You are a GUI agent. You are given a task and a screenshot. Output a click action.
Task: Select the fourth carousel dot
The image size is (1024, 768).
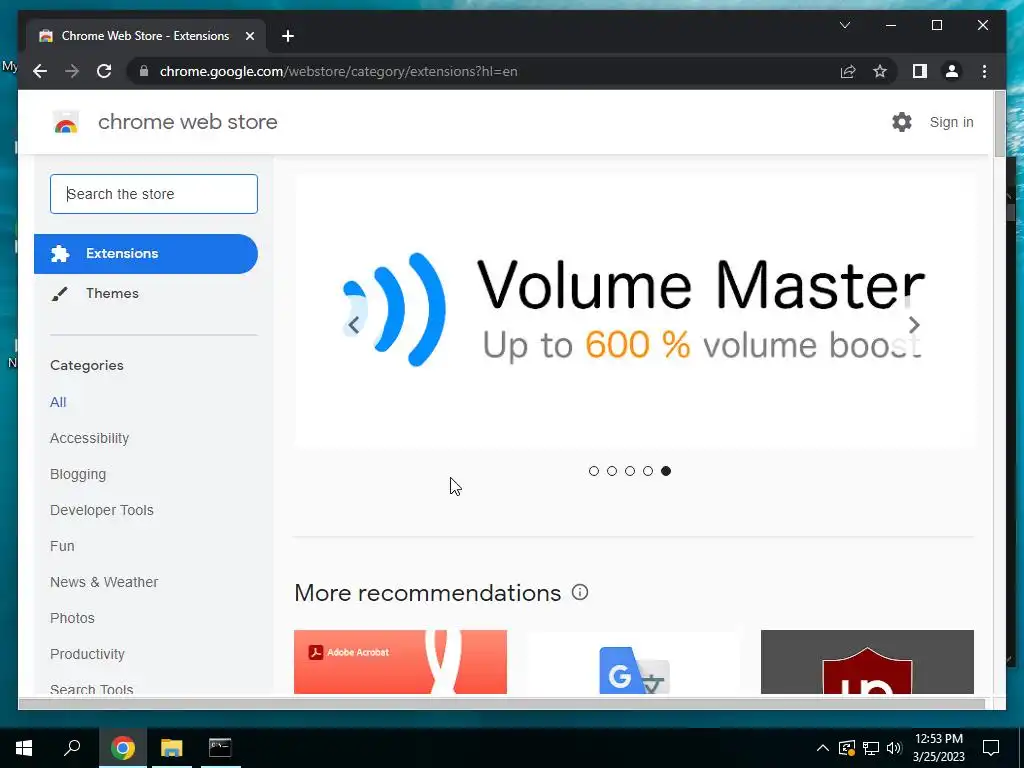tap(648, 471)
